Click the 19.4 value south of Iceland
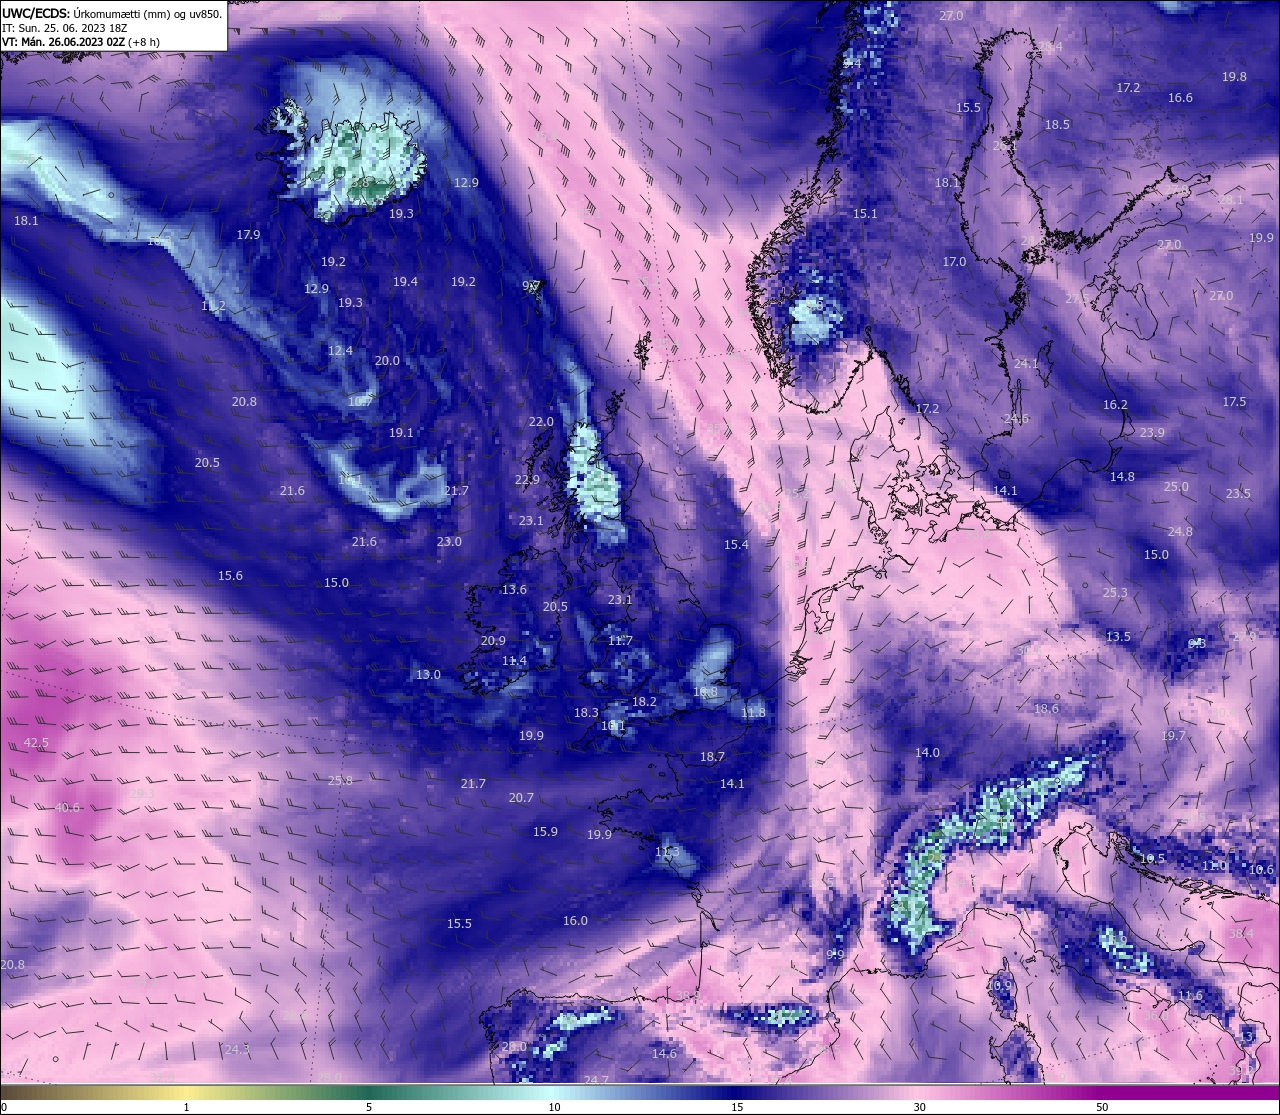The height and width of the screenshot is (1115, 1280). pyautogui.click(x=405, y=282)
